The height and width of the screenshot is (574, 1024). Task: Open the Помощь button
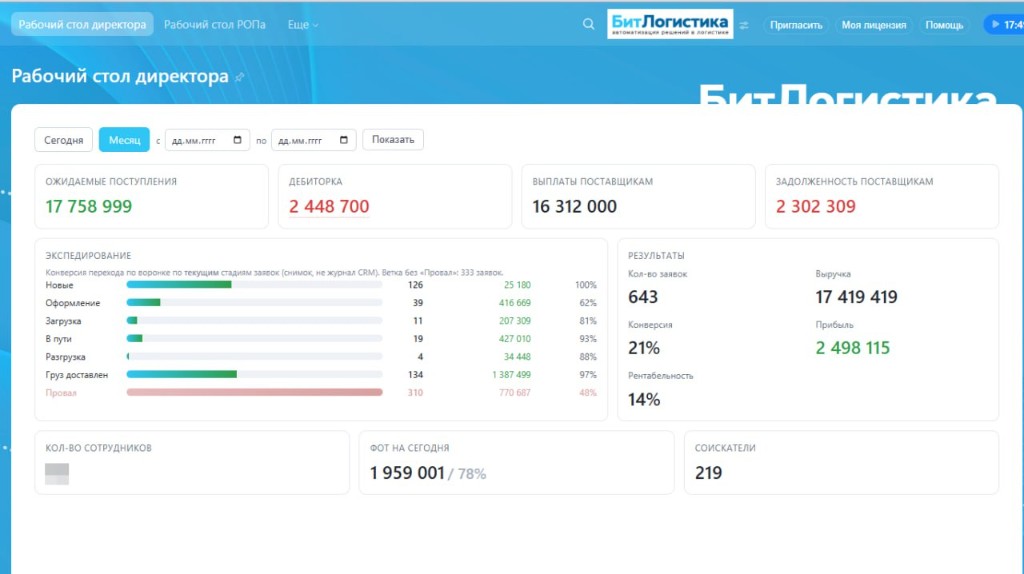click(x=944, y=25)
